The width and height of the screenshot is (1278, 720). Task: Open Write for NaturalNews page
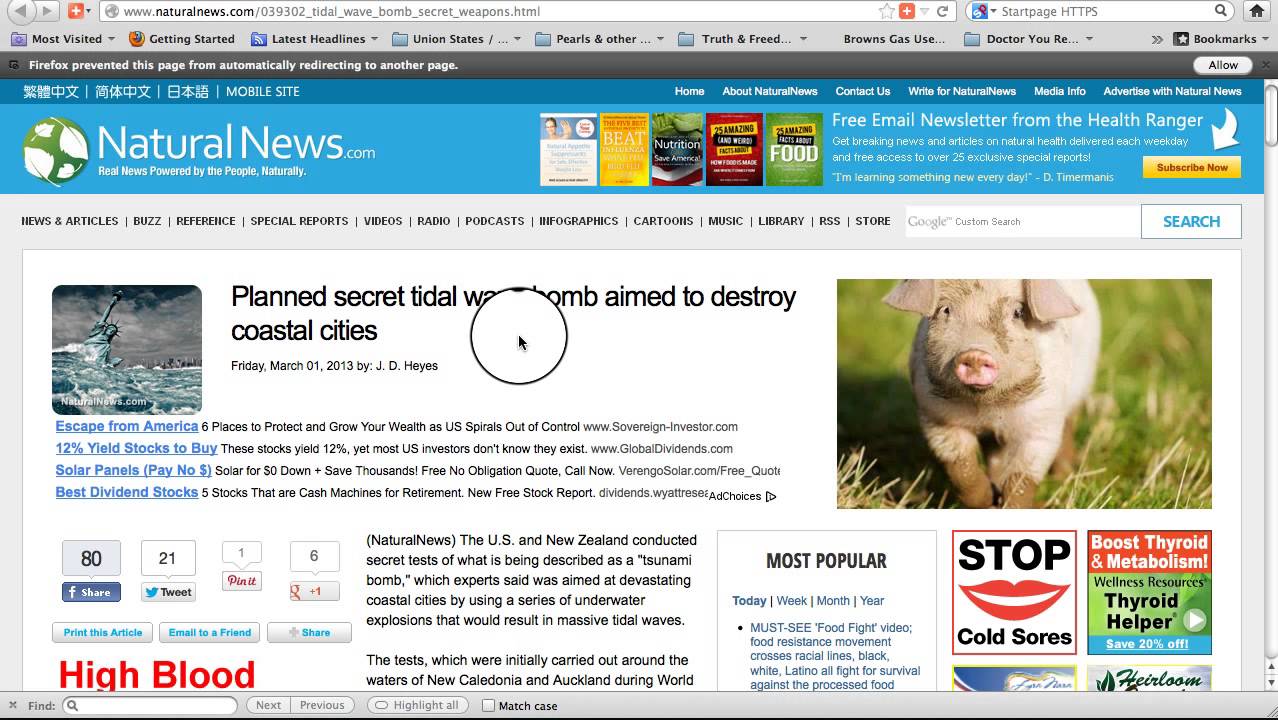(962, 91)
